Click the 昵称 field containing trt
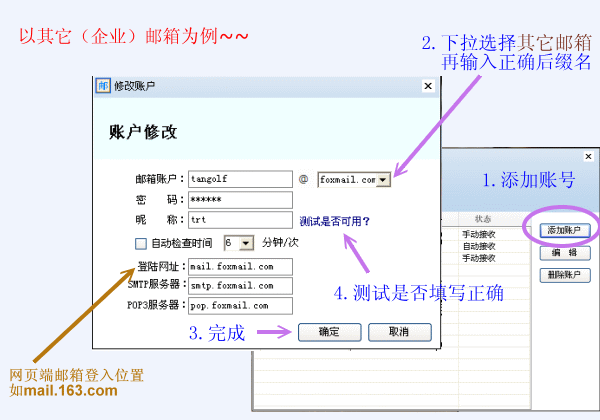The height and width of the screenshot is (420, 600). pos(240,220)
